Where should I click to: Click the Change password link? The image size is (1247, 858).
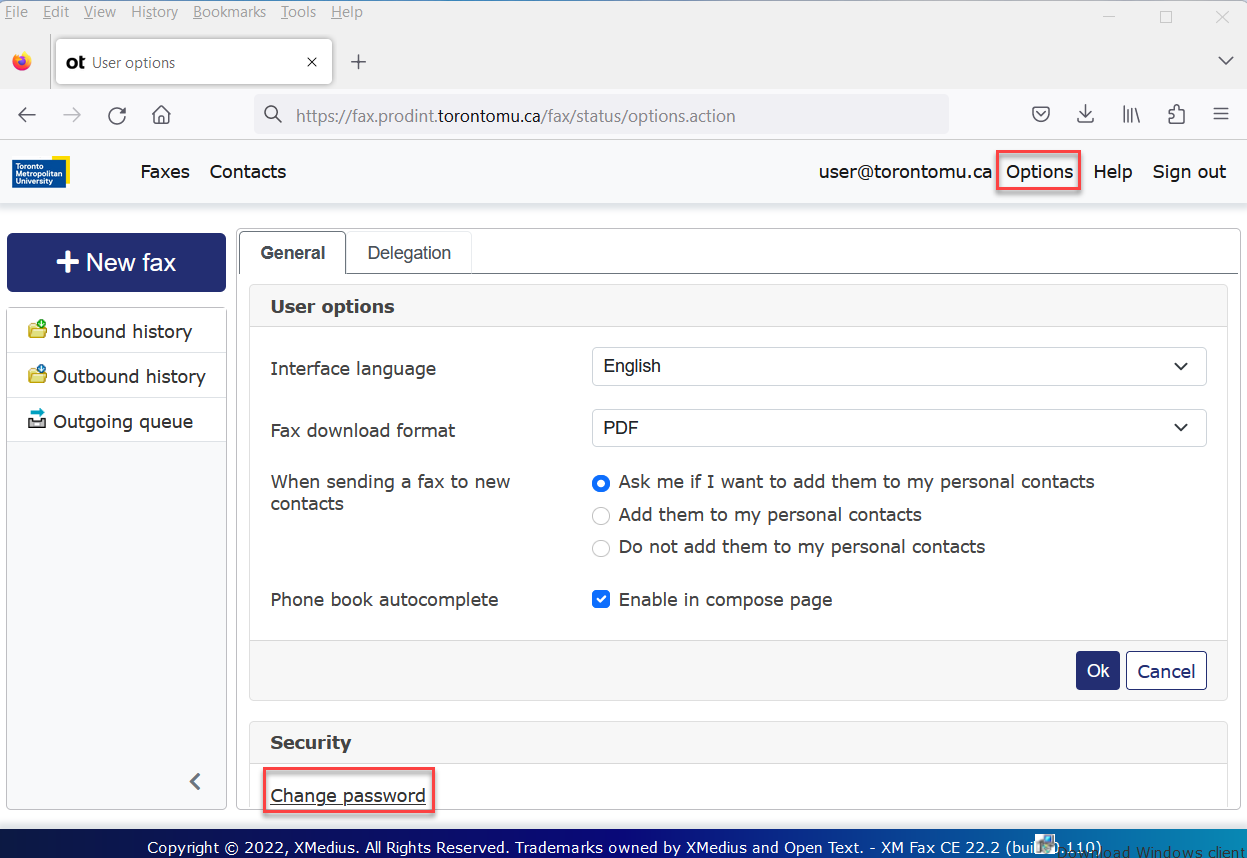click(348, 796)
